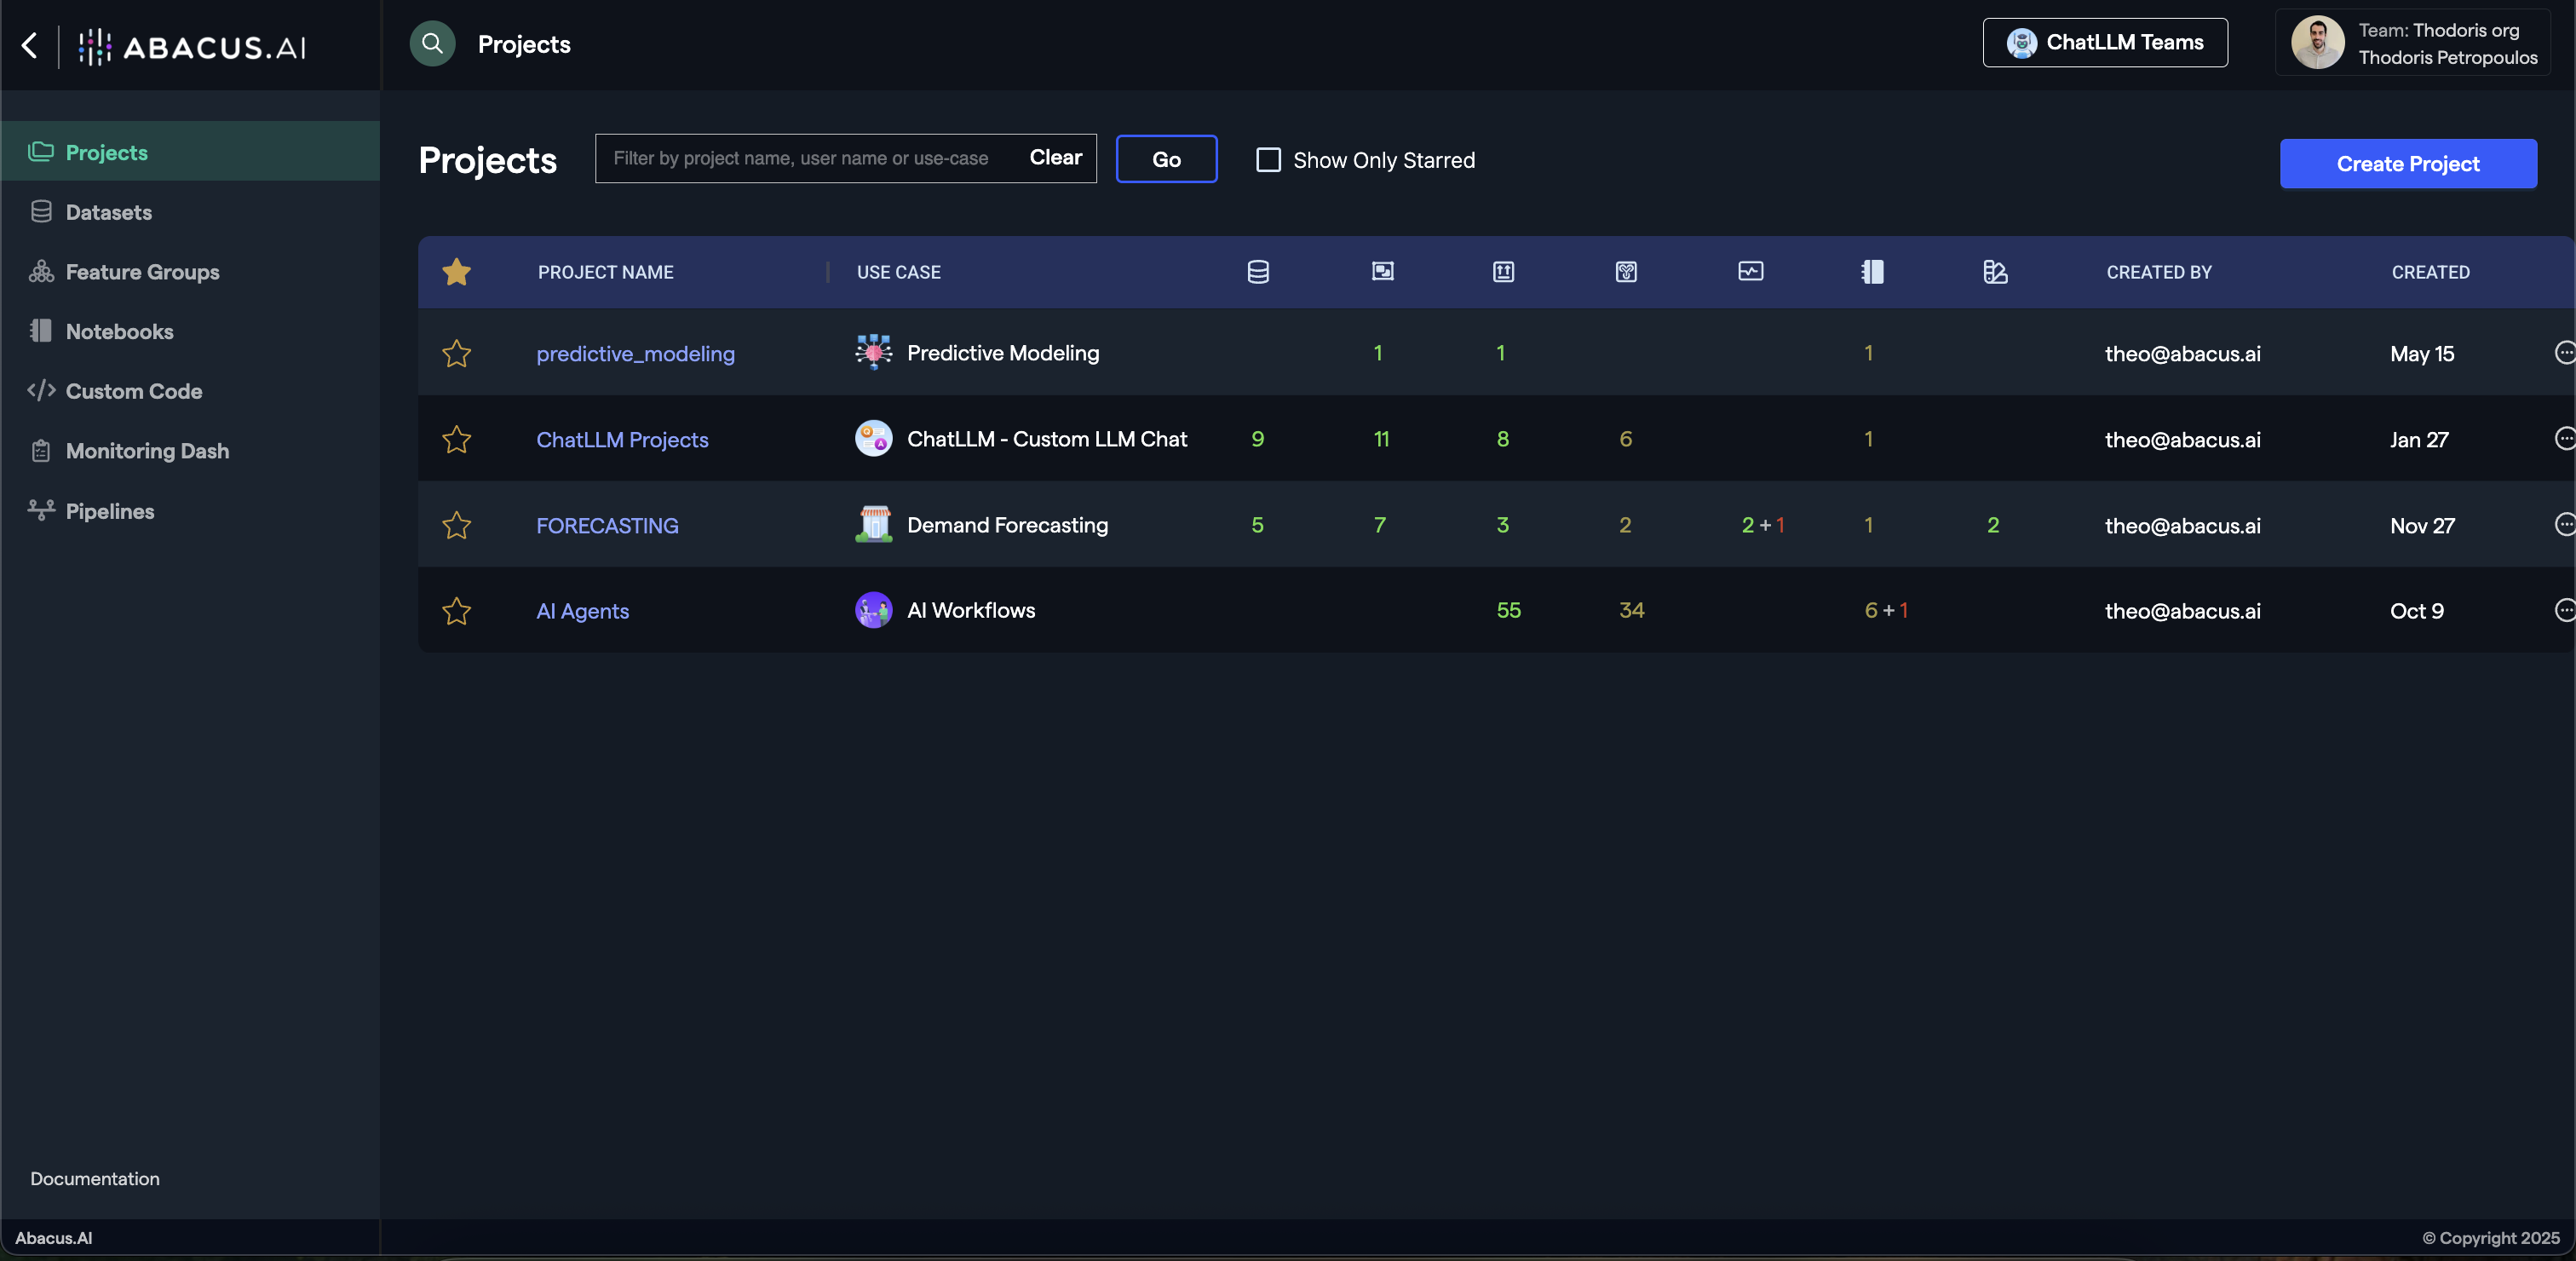Image resolution: width=2576 pixels, height=1261 pixels.
Task: Click the search magnifier icon
Action: tap(432, 44)
